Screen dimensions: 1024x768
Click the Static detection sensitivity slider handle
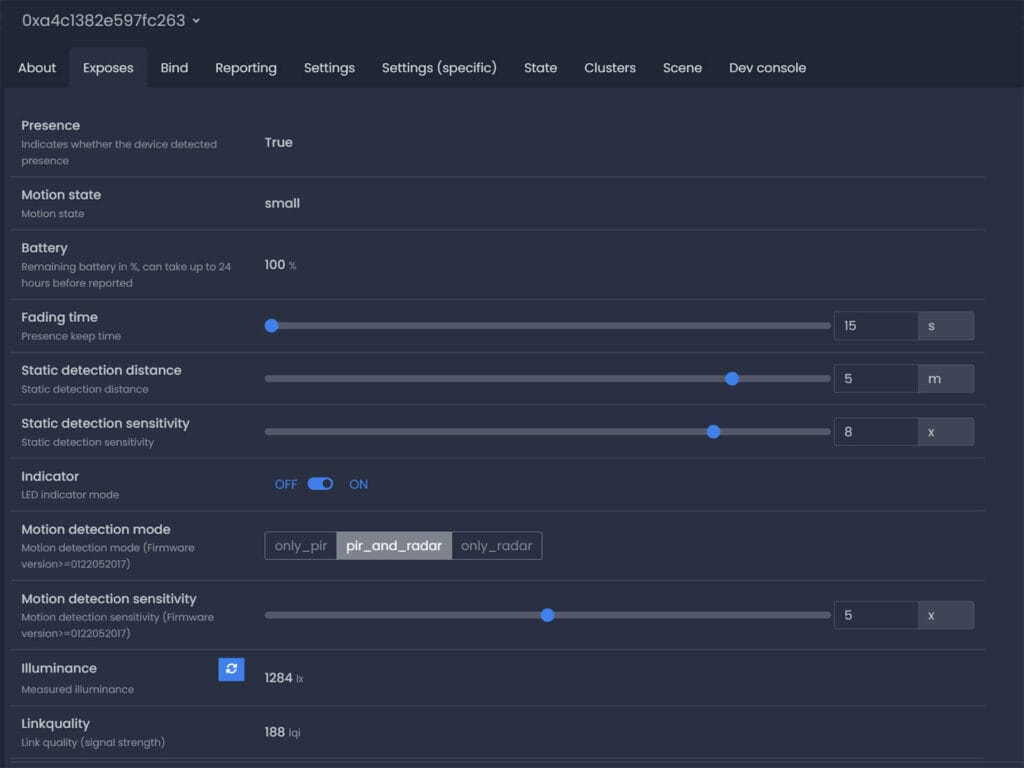(x=713, y=432)
